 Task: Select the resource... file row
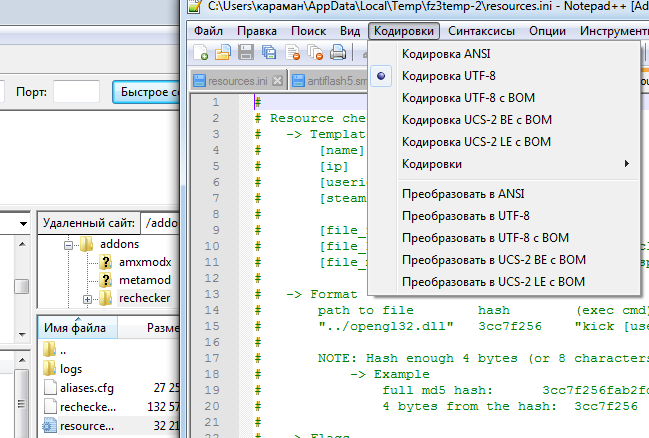click(x=110, y=426)
